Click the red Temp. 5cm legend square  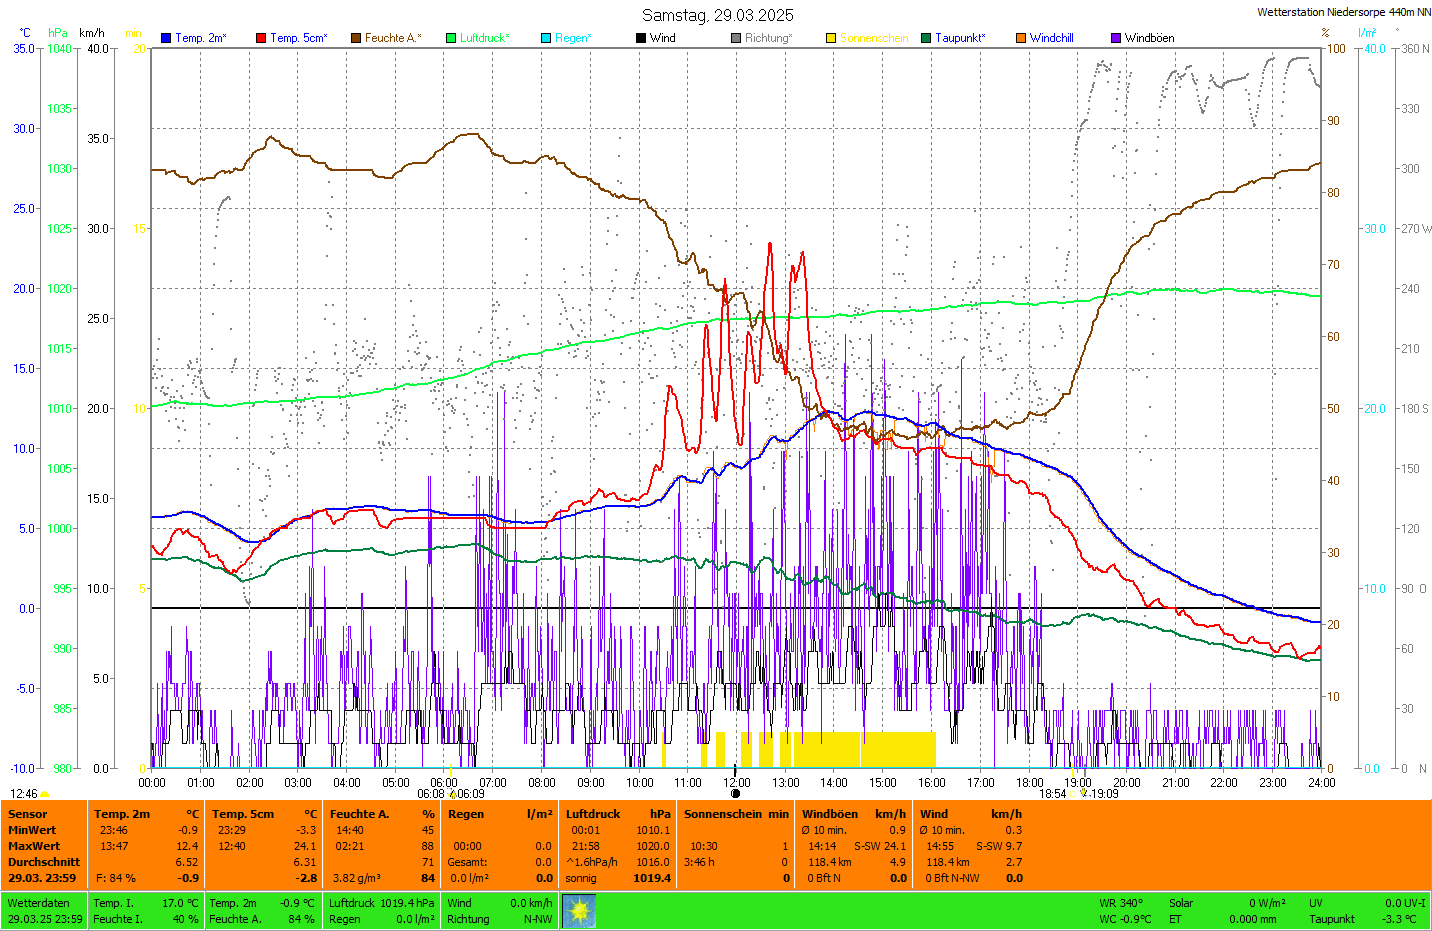point(261,38)
